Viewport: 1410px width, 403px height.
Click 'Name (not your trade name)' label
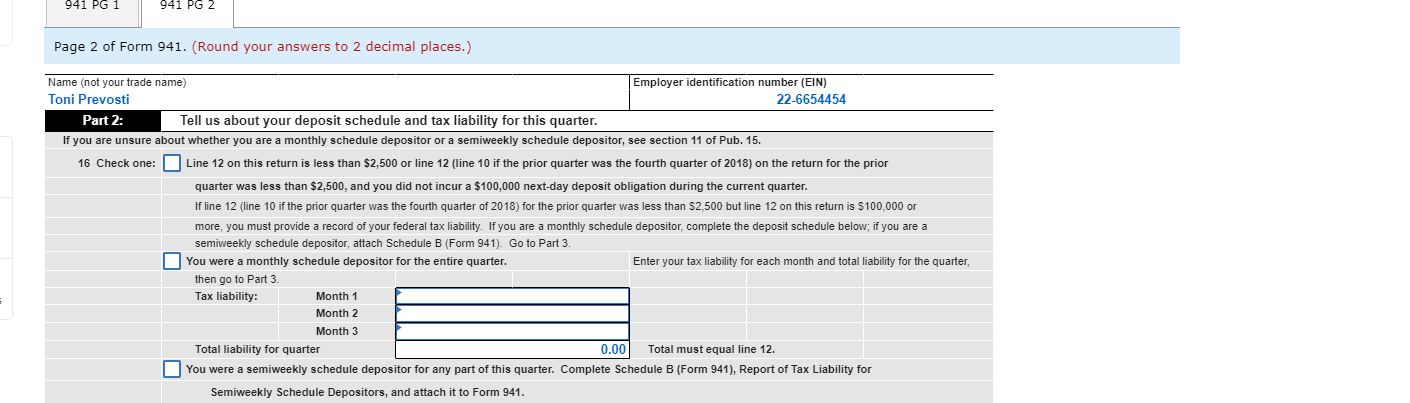[x=117, y=82]
